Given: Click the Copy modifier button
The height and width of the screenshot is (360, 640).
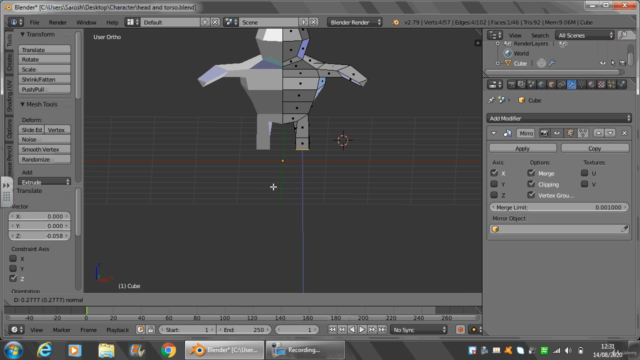Looking at the screenshot, I should pos(595,149).
